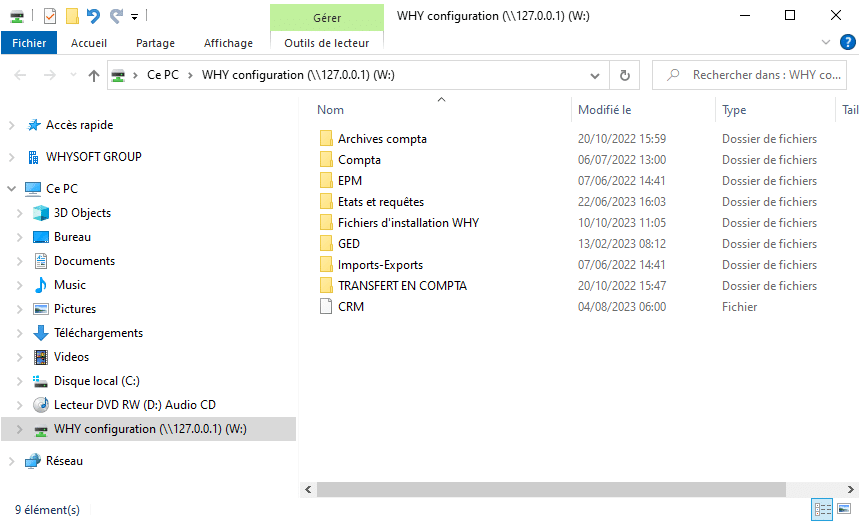Select WHYSOFT GROUP in navigation pane

tap(94, 157)
